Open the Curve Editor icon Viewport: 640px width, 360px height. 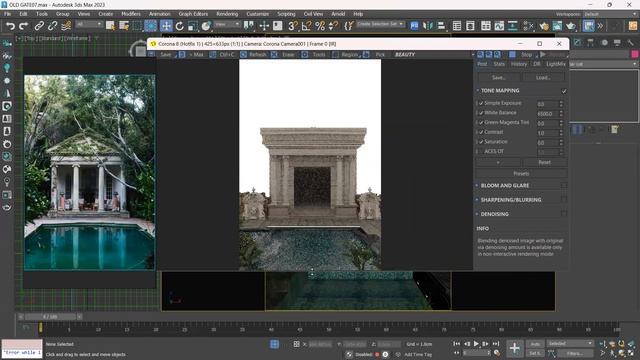(499, 26)
